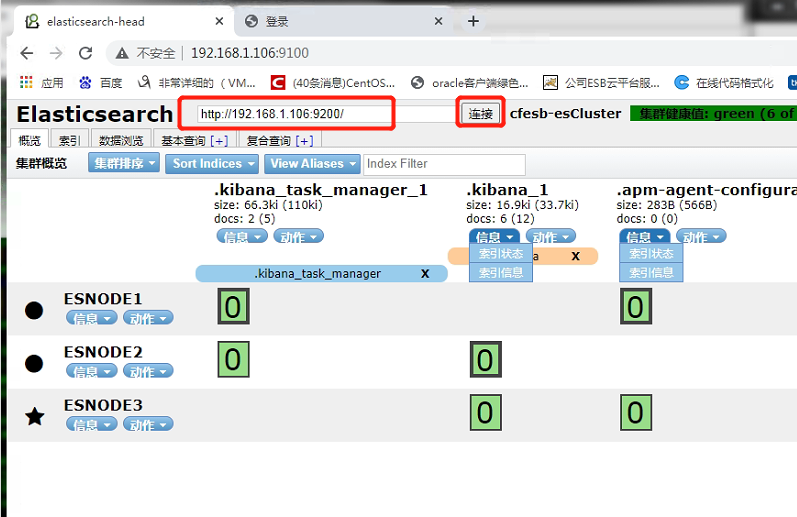The height and width of the screenshot is (517, 797).
Task: Open 动作 dropdown for .apm-agent-configuration
Action: pyautogui.click(x=701, y=236)
